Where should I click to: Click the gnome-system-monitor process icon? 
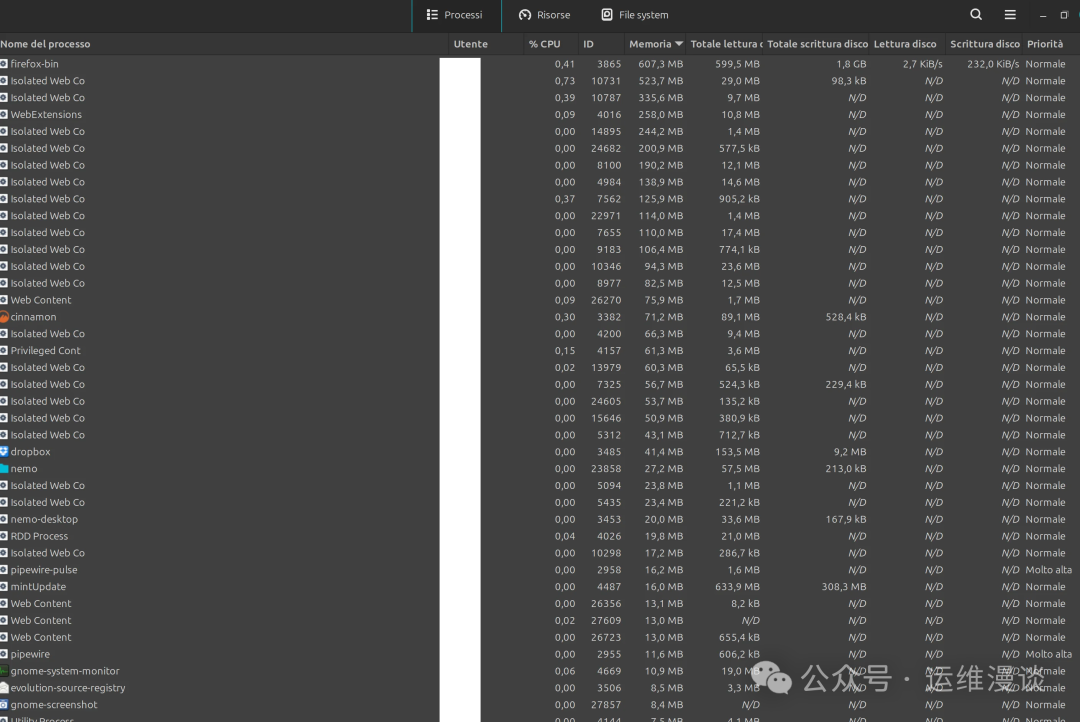(x=4, y=671)
